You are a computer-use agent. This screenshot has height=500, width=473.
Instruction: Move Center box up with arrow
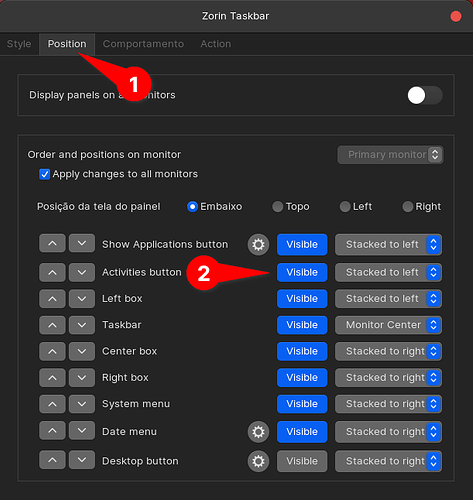(52, 351)
